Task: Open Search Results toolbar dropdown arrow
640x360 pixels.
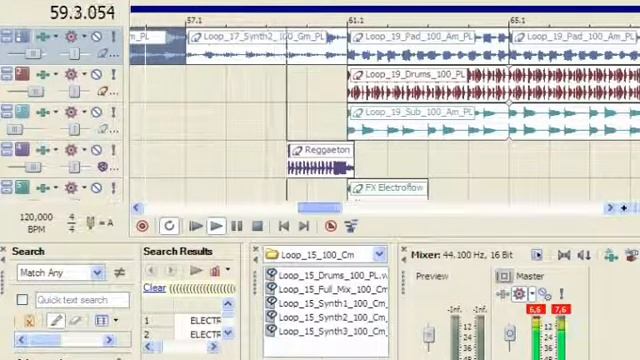Action: [228, 270]
